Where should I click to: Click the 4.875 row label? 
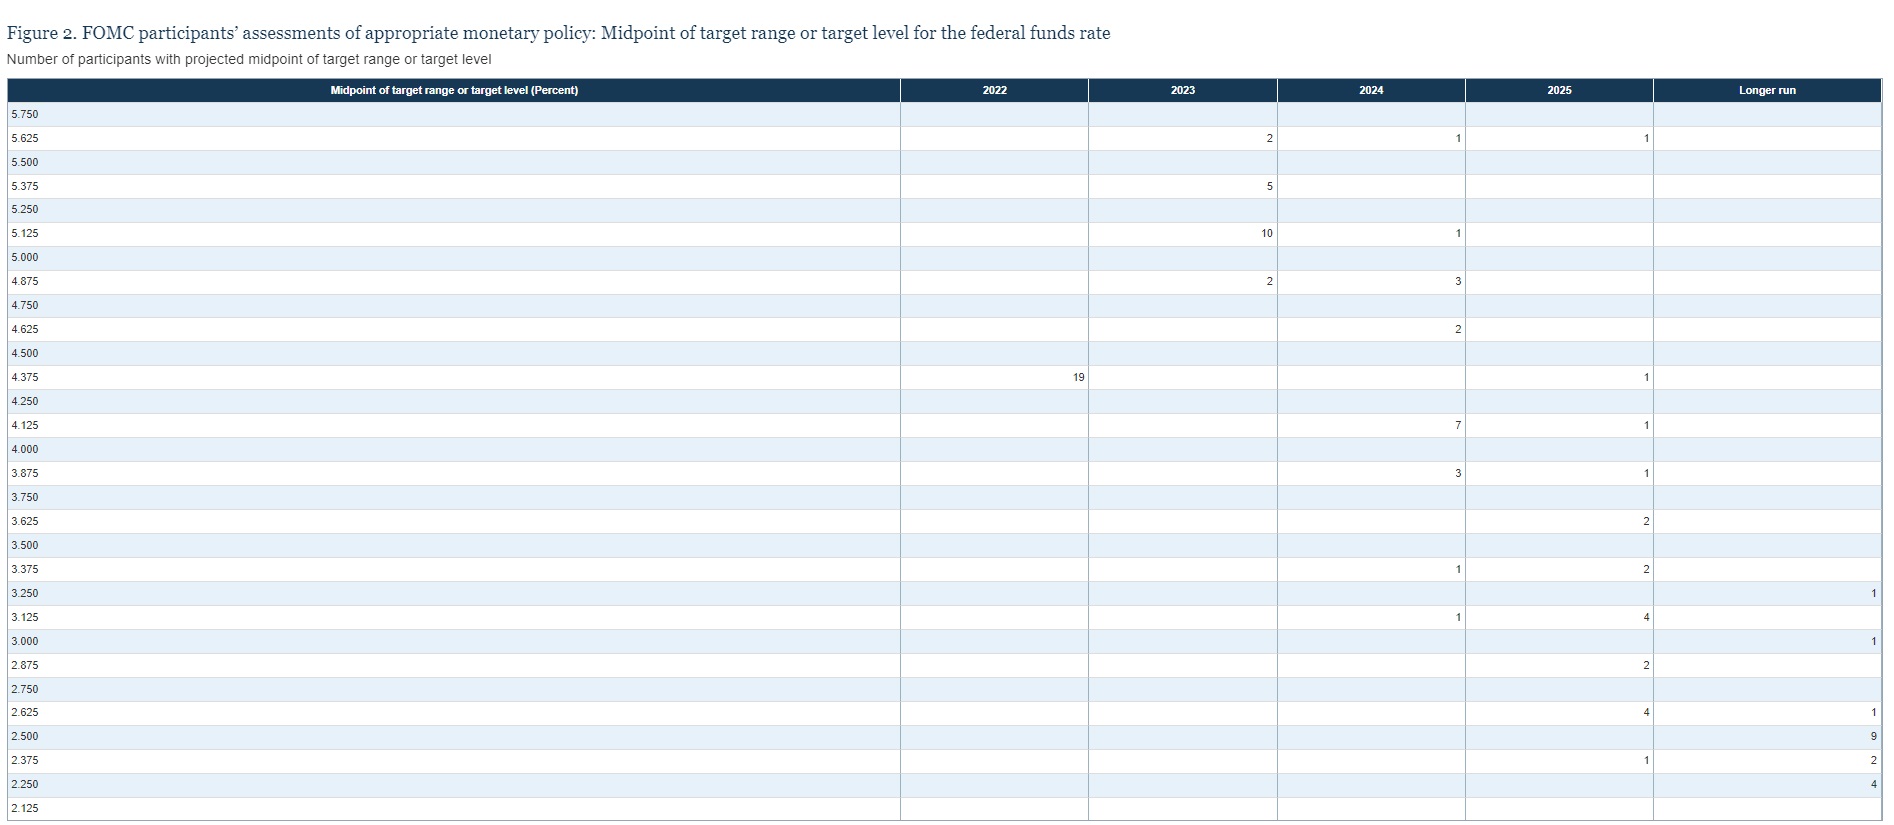point(25,281)
